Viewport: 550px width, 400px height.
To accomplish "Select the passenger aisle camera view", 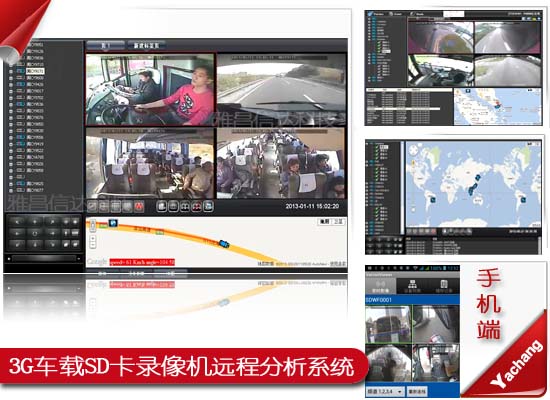I will click(x=282, y=163).
